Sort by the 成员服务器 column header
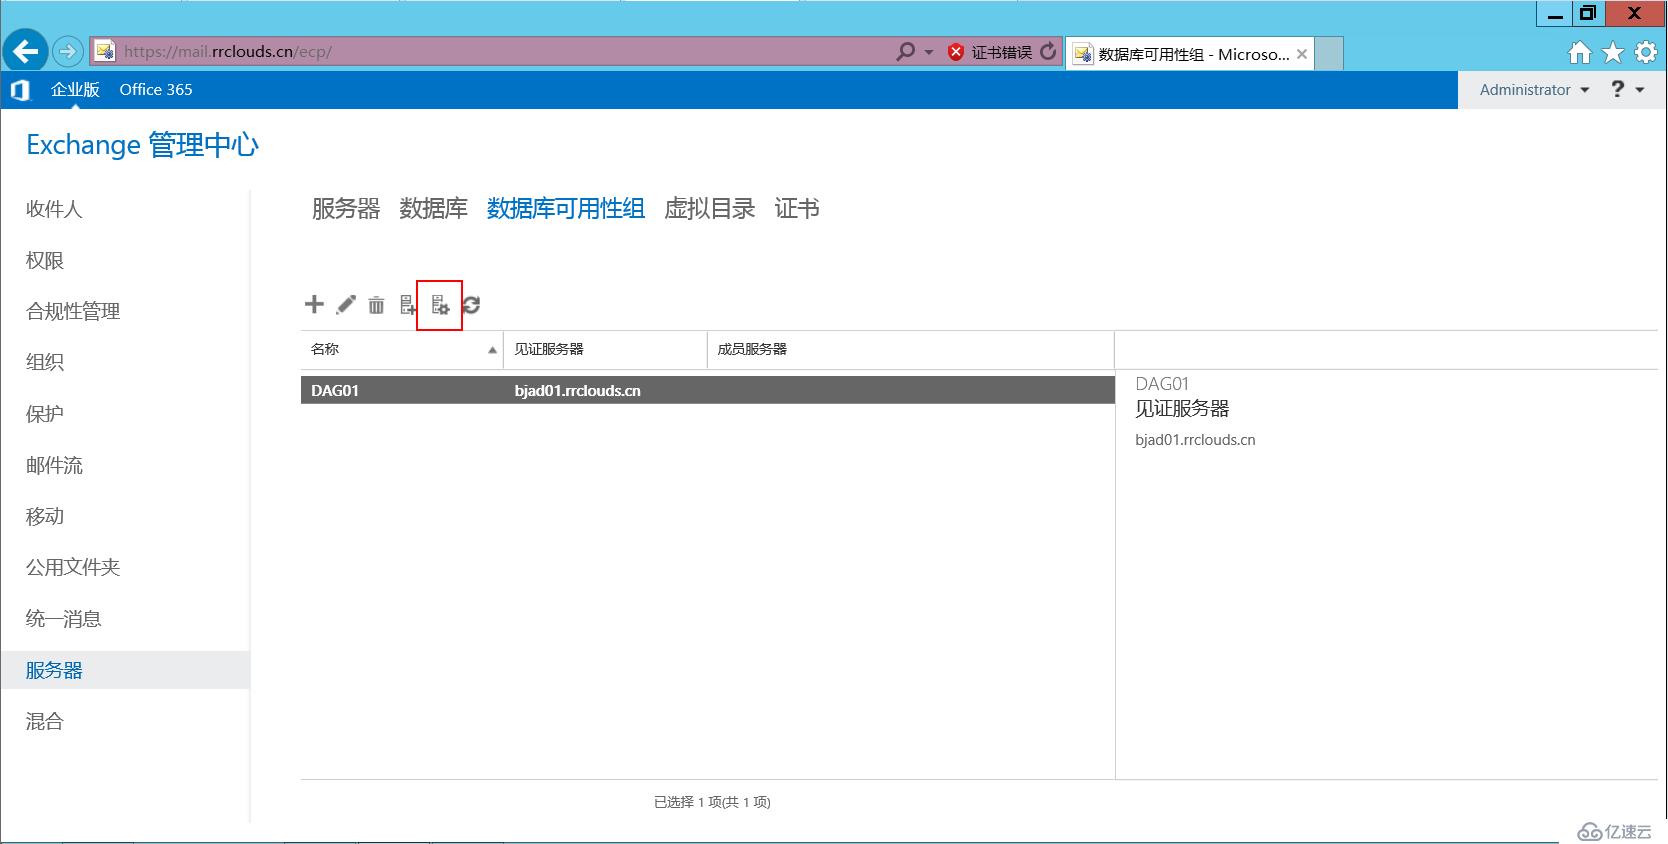 [x=911, y=349]
